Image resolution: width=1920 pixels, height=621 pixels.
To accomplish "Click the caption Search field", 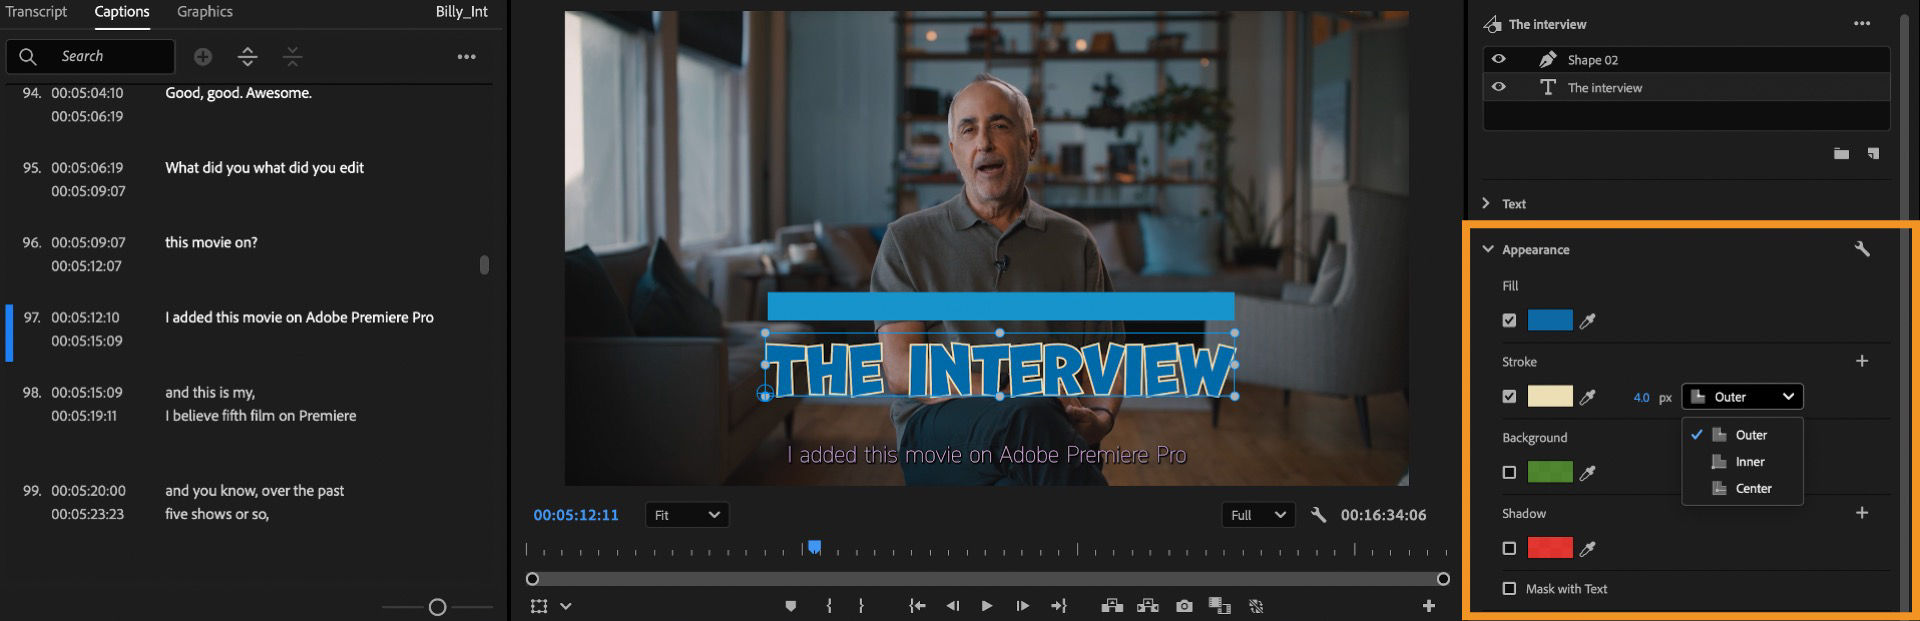I will point(91,56).
